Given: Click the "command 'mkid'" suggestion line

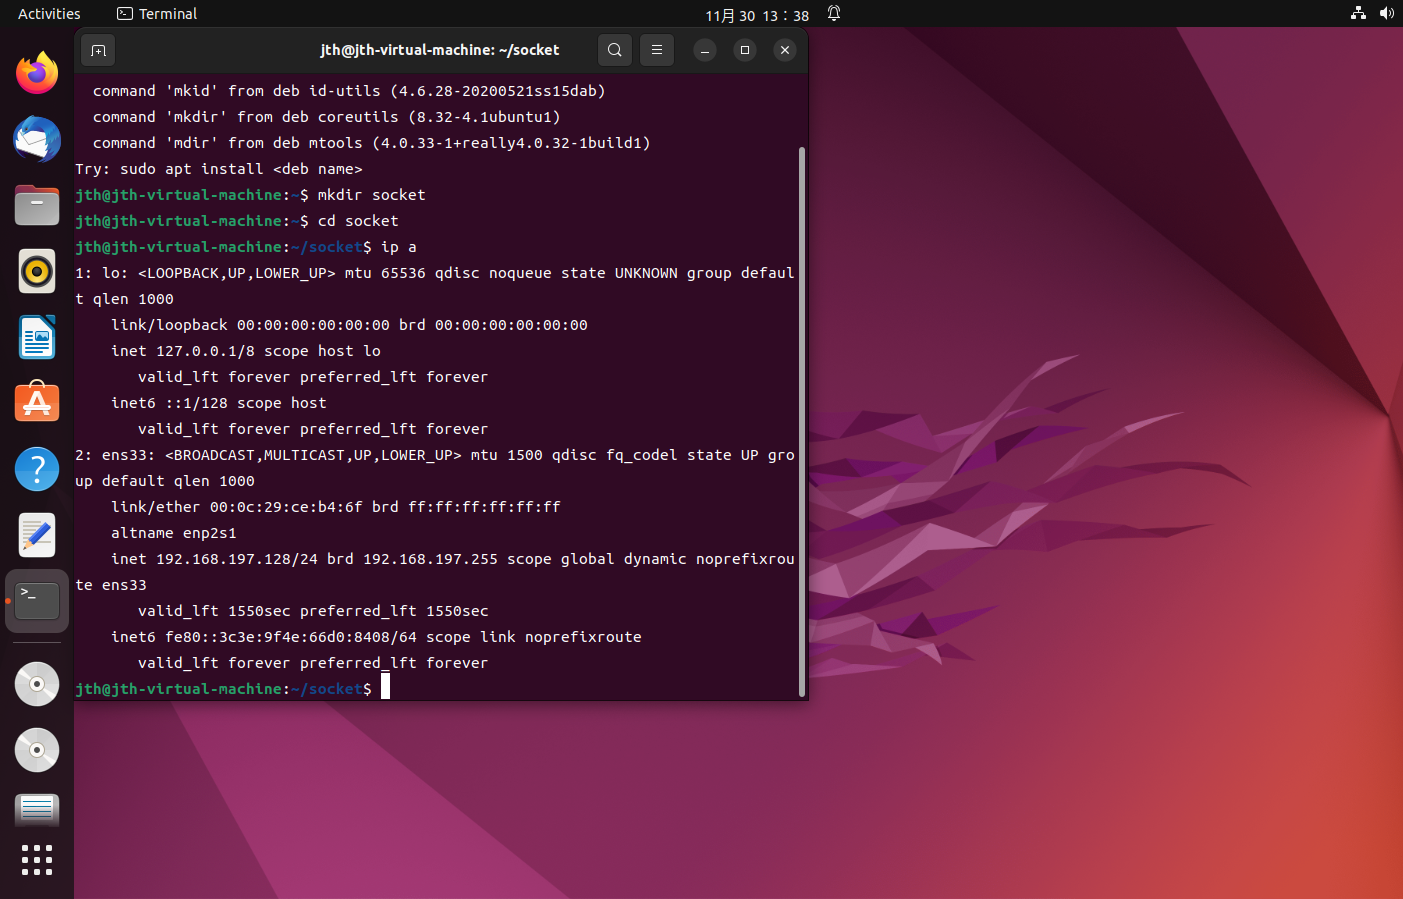Looking at the screenshot, I should click(349, 91).
